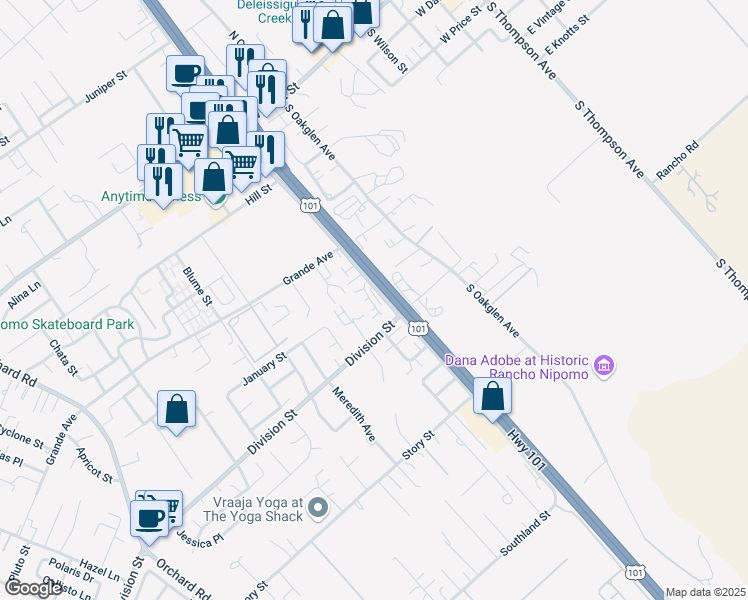Click the restaurant marker touching the upper S Oakglen Ave label

click(267, 91)
